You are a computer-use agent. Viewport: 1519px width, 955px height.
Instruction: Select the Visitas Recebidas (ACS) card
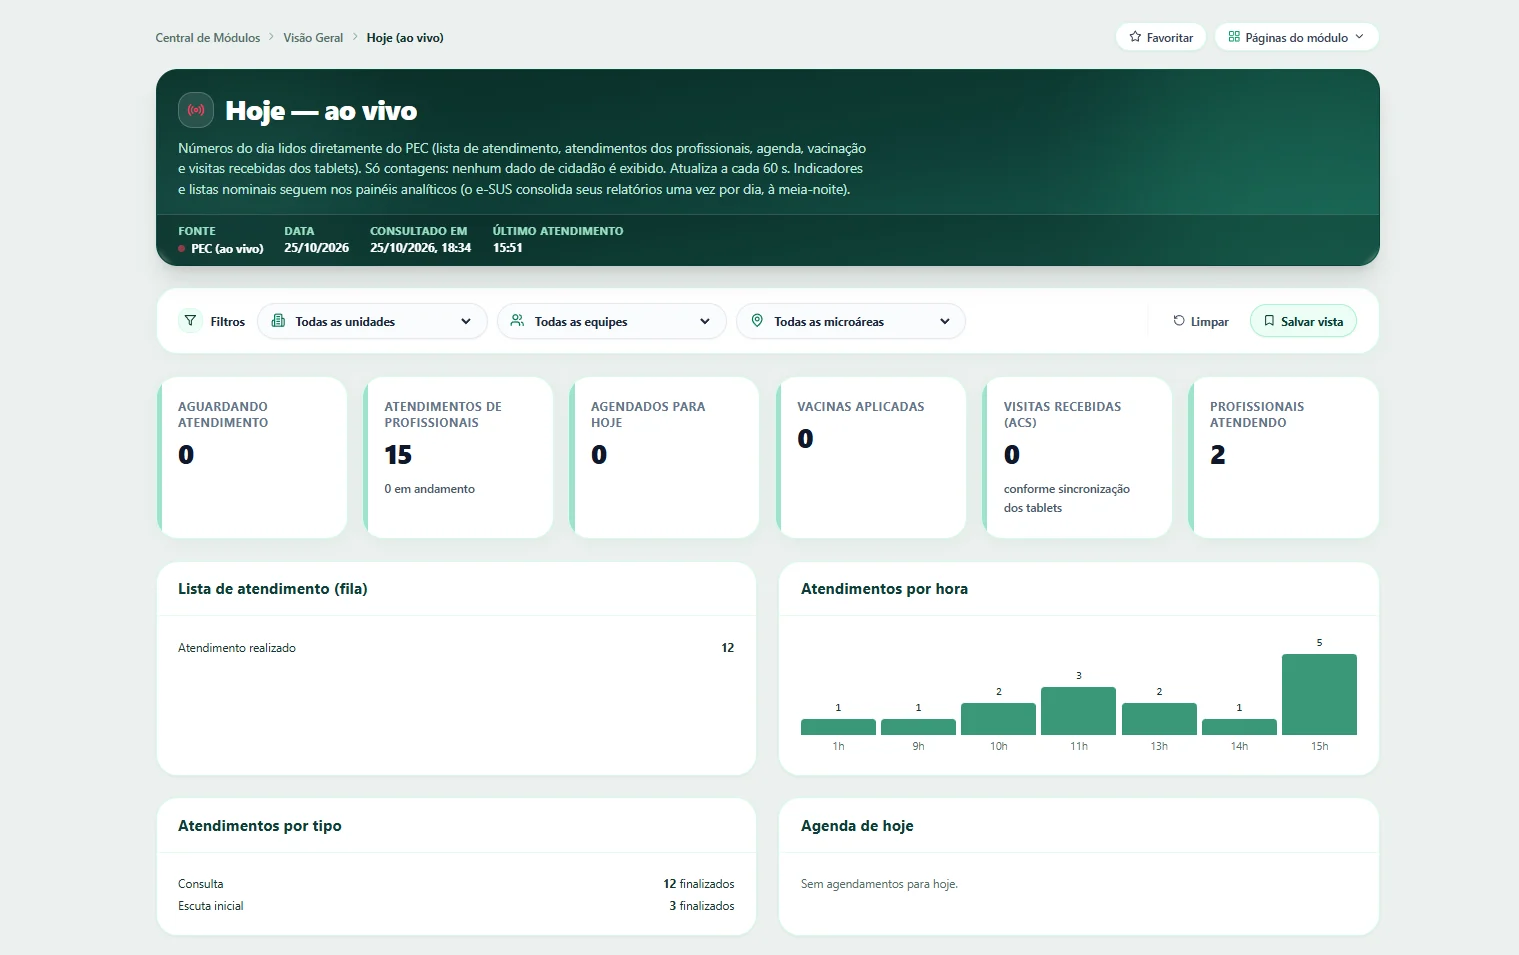click(1077, 457)
